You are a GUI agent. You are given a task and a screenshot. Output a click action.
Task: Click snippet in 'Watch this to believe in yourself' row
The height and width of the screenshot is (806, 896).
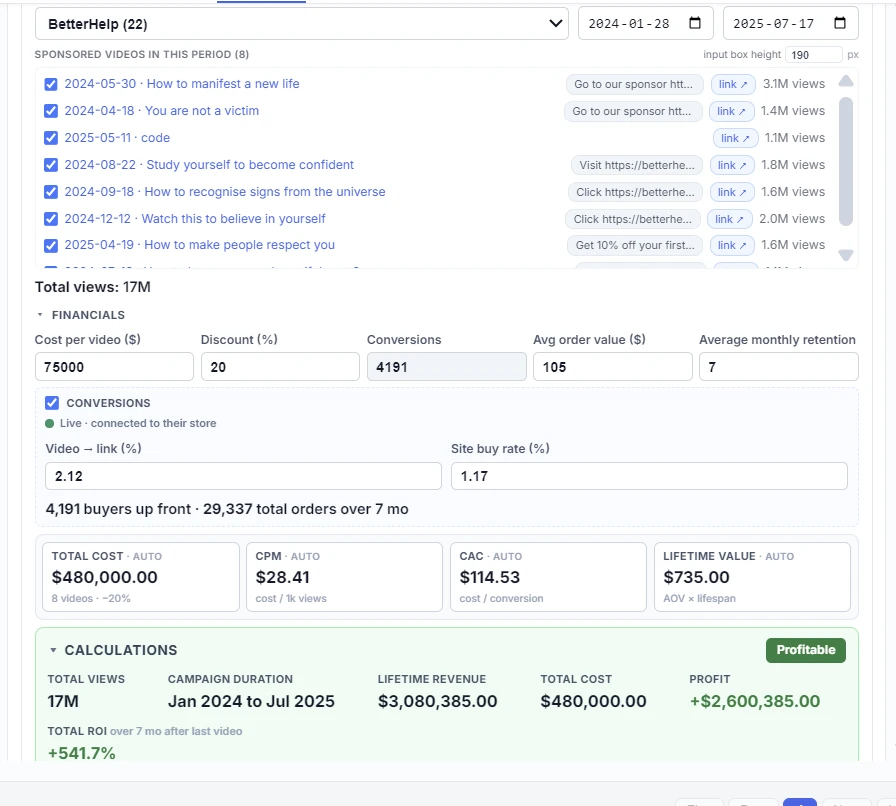coord(633,219)
